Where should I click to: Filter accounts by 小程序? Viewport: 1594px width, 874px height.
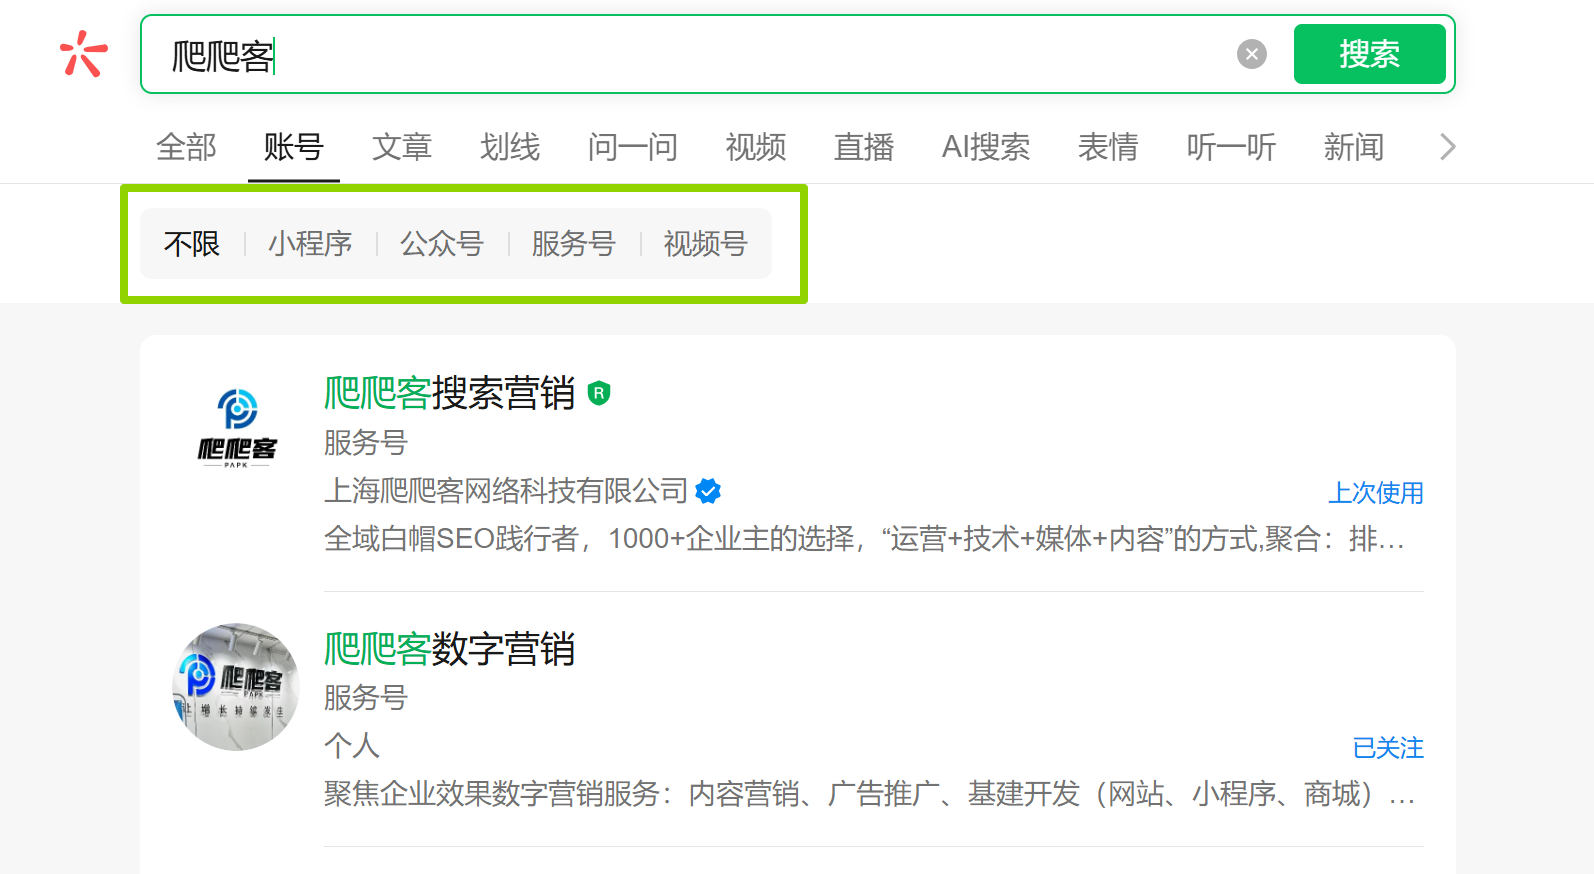310,243
